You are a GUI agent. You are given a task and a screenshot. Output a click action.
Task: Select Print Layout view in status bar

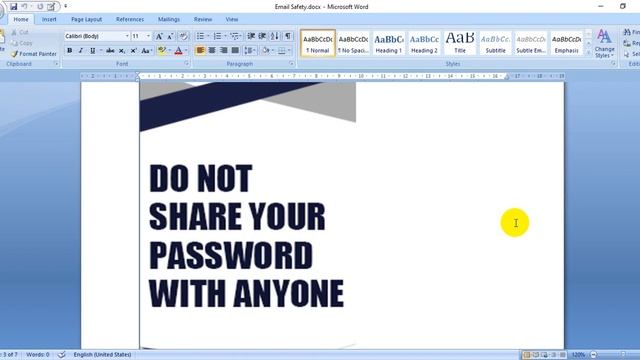[x=527, y=355]
